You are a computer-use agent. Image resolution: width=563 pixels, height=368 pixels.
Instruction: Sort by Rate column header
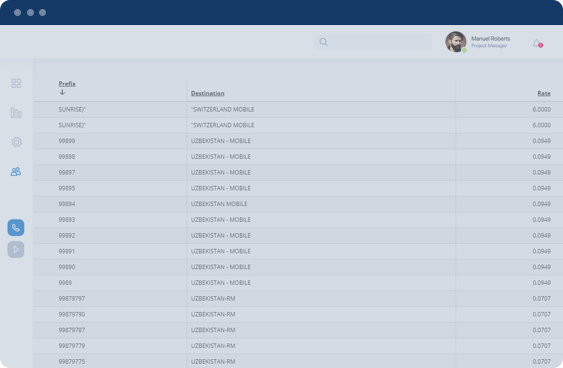coord(544,93)
